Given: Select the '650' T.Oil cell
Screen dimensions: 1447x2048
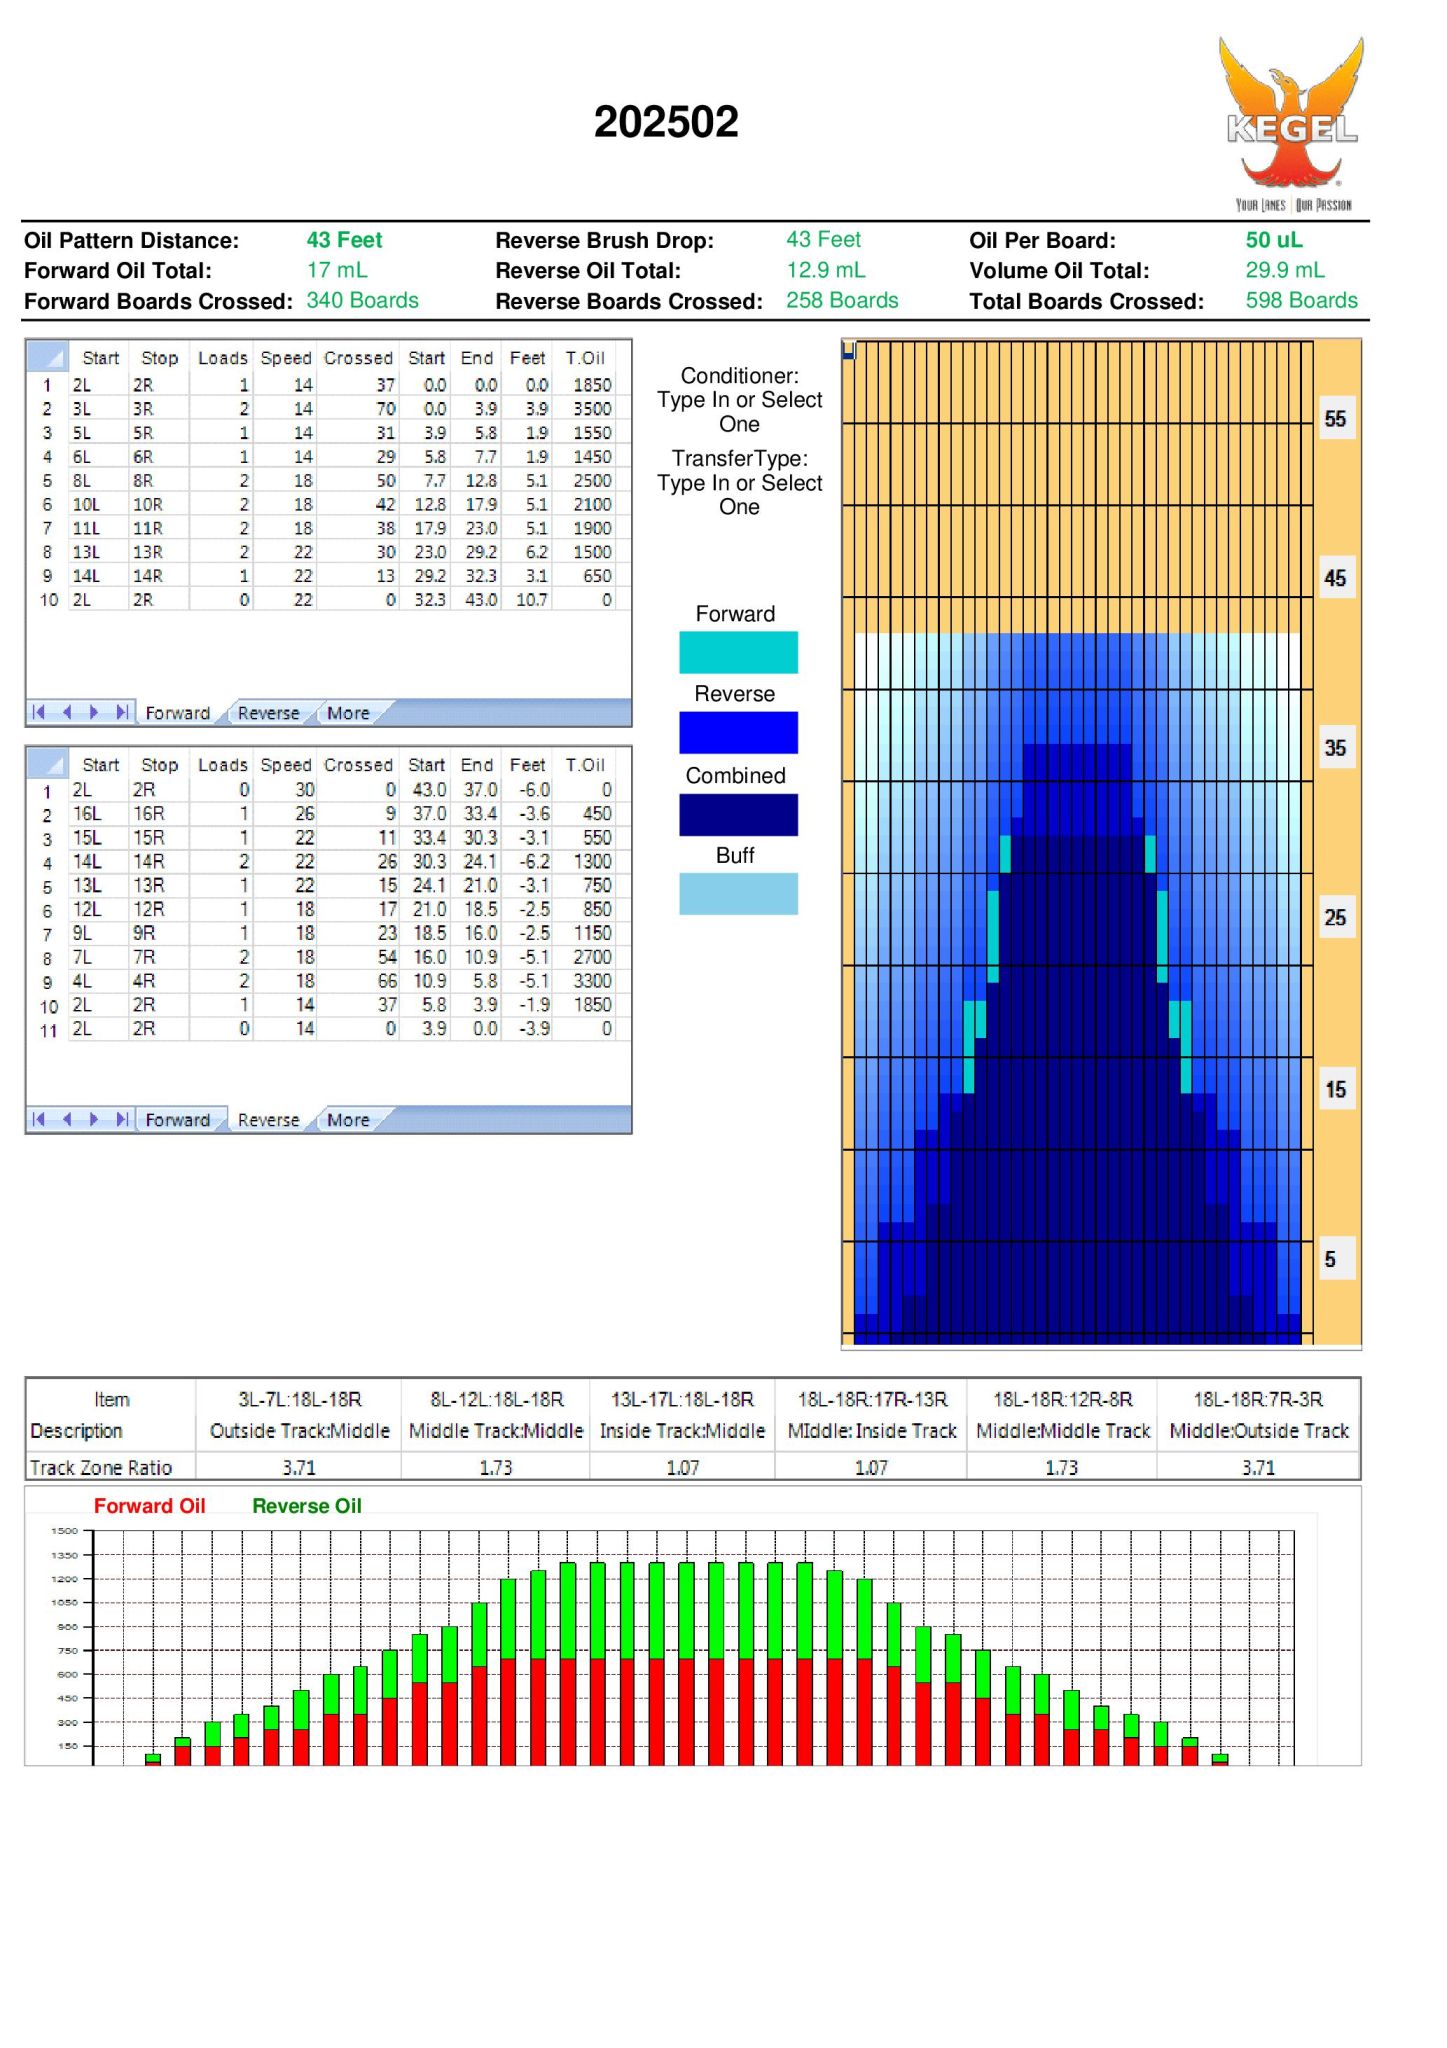Looking at the screenshot, I should pos(584,576).
